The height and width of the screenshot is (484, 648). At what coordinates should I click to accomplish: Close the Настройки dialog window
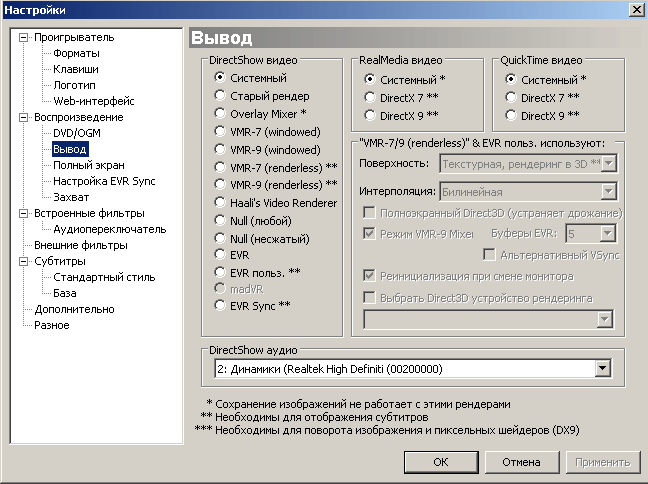pyautogui.click(x=636, y=9)
